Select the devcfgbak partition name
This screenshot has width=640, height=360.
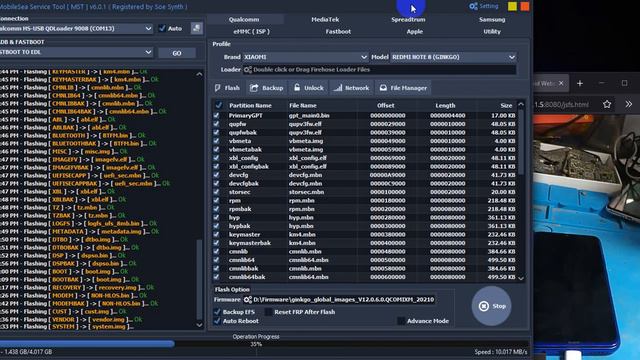tap(243, 183)
